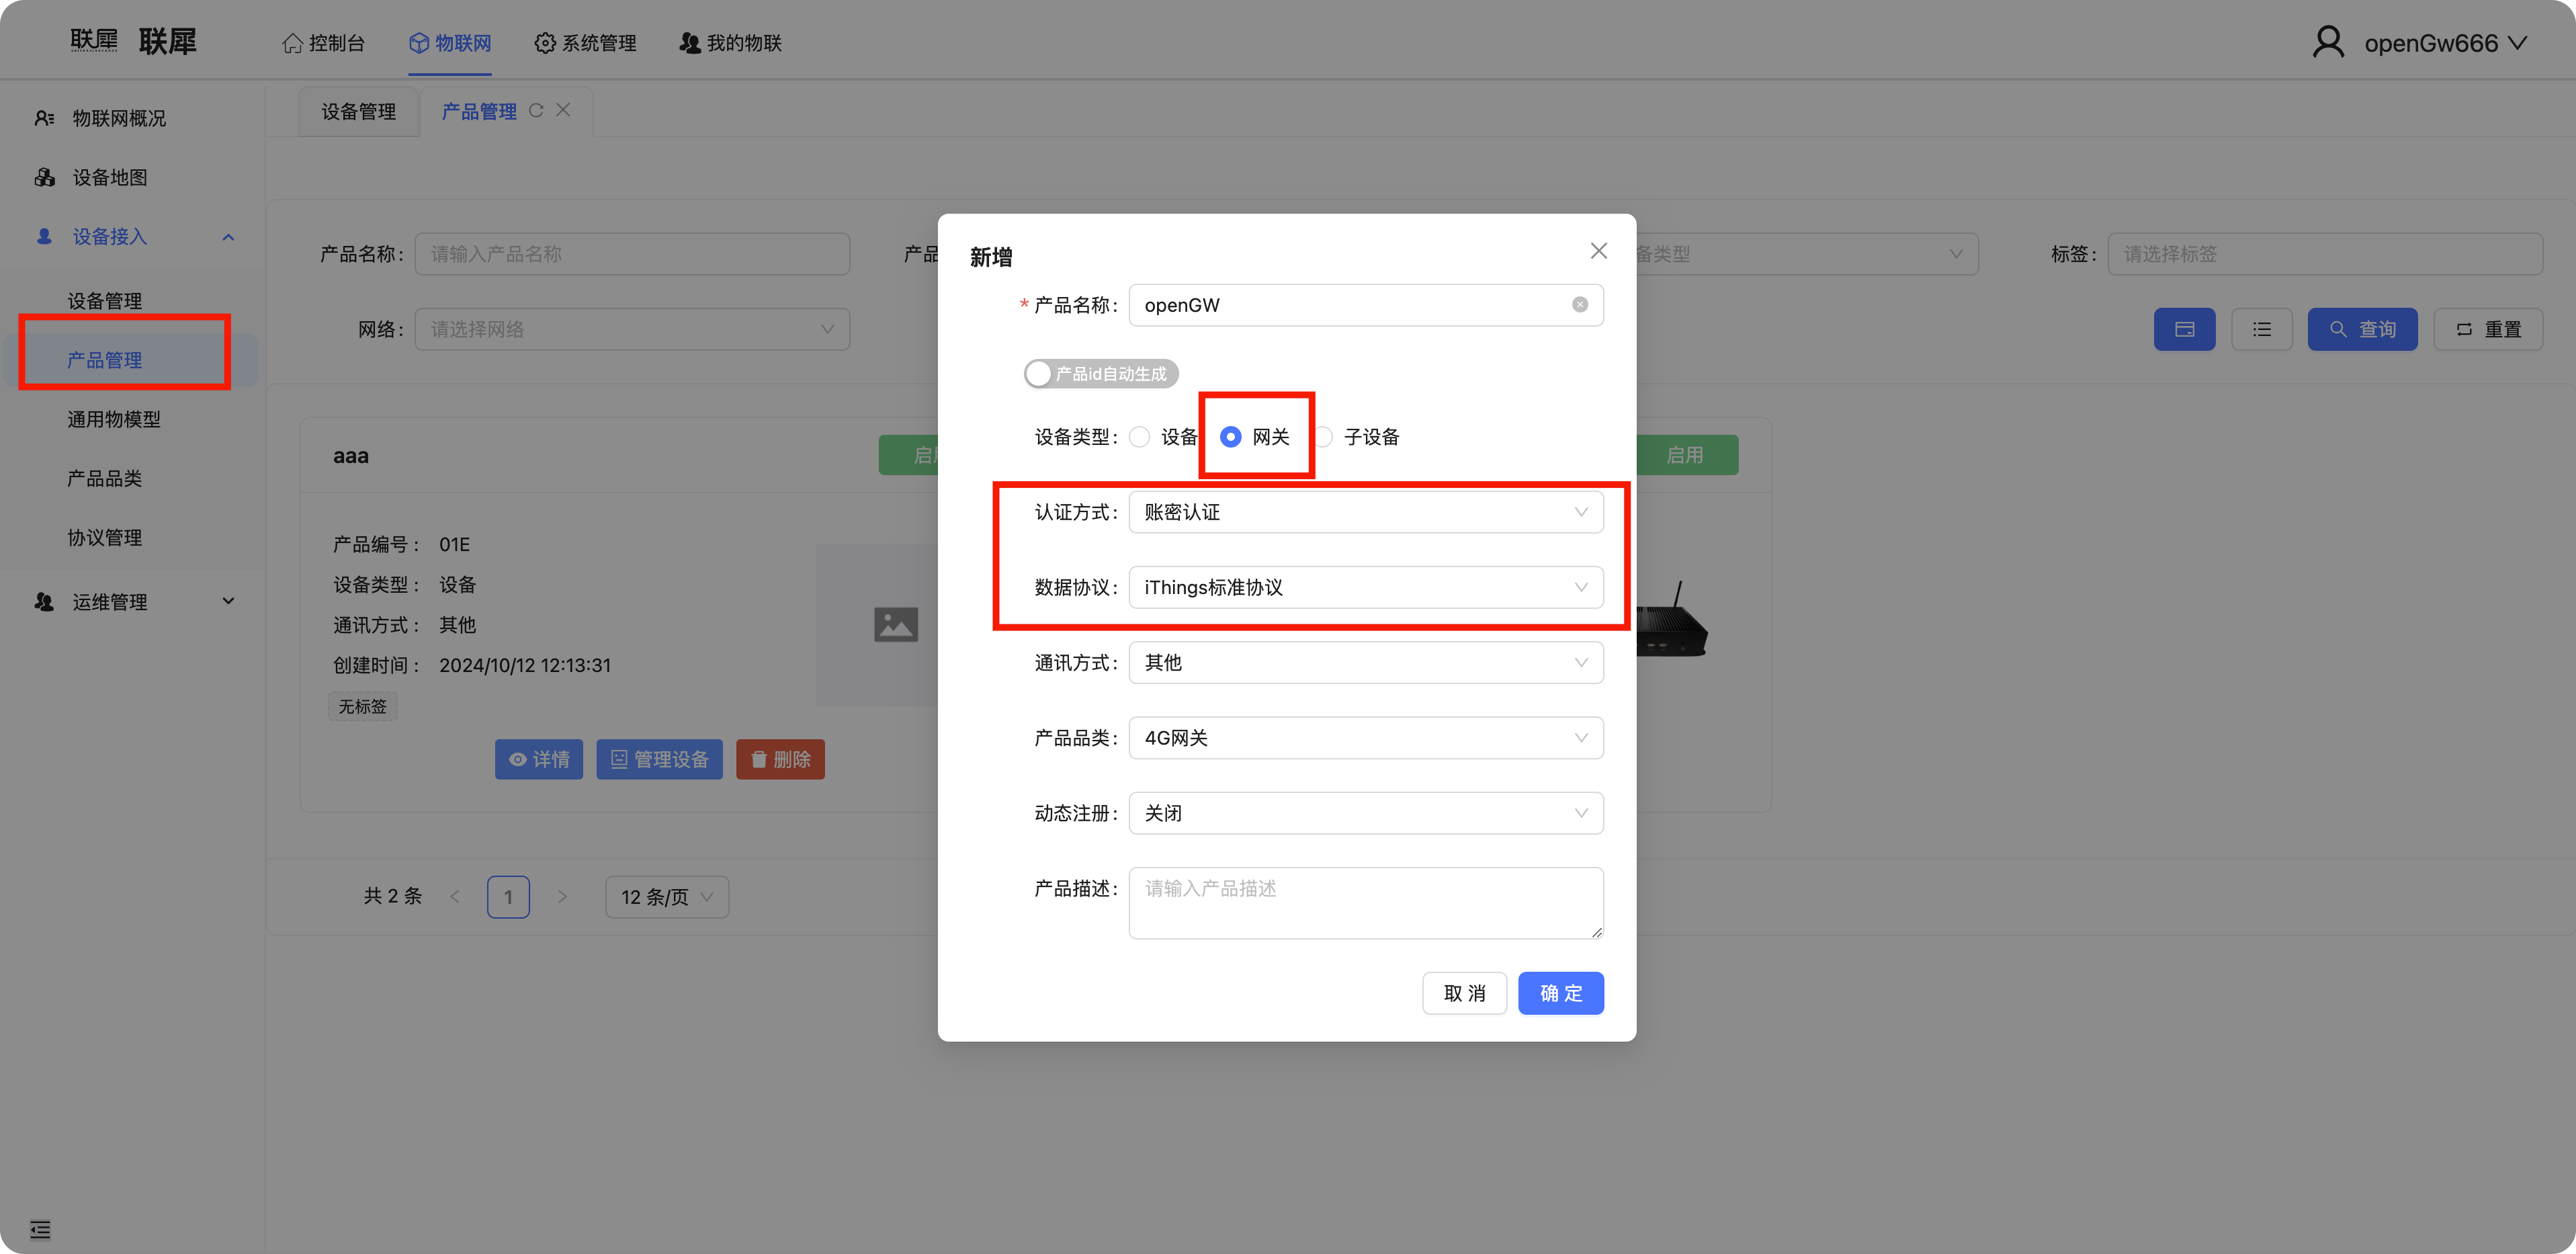Click the refresh icon on 产品管理 tab
2576x1254 pixels.
536,111
